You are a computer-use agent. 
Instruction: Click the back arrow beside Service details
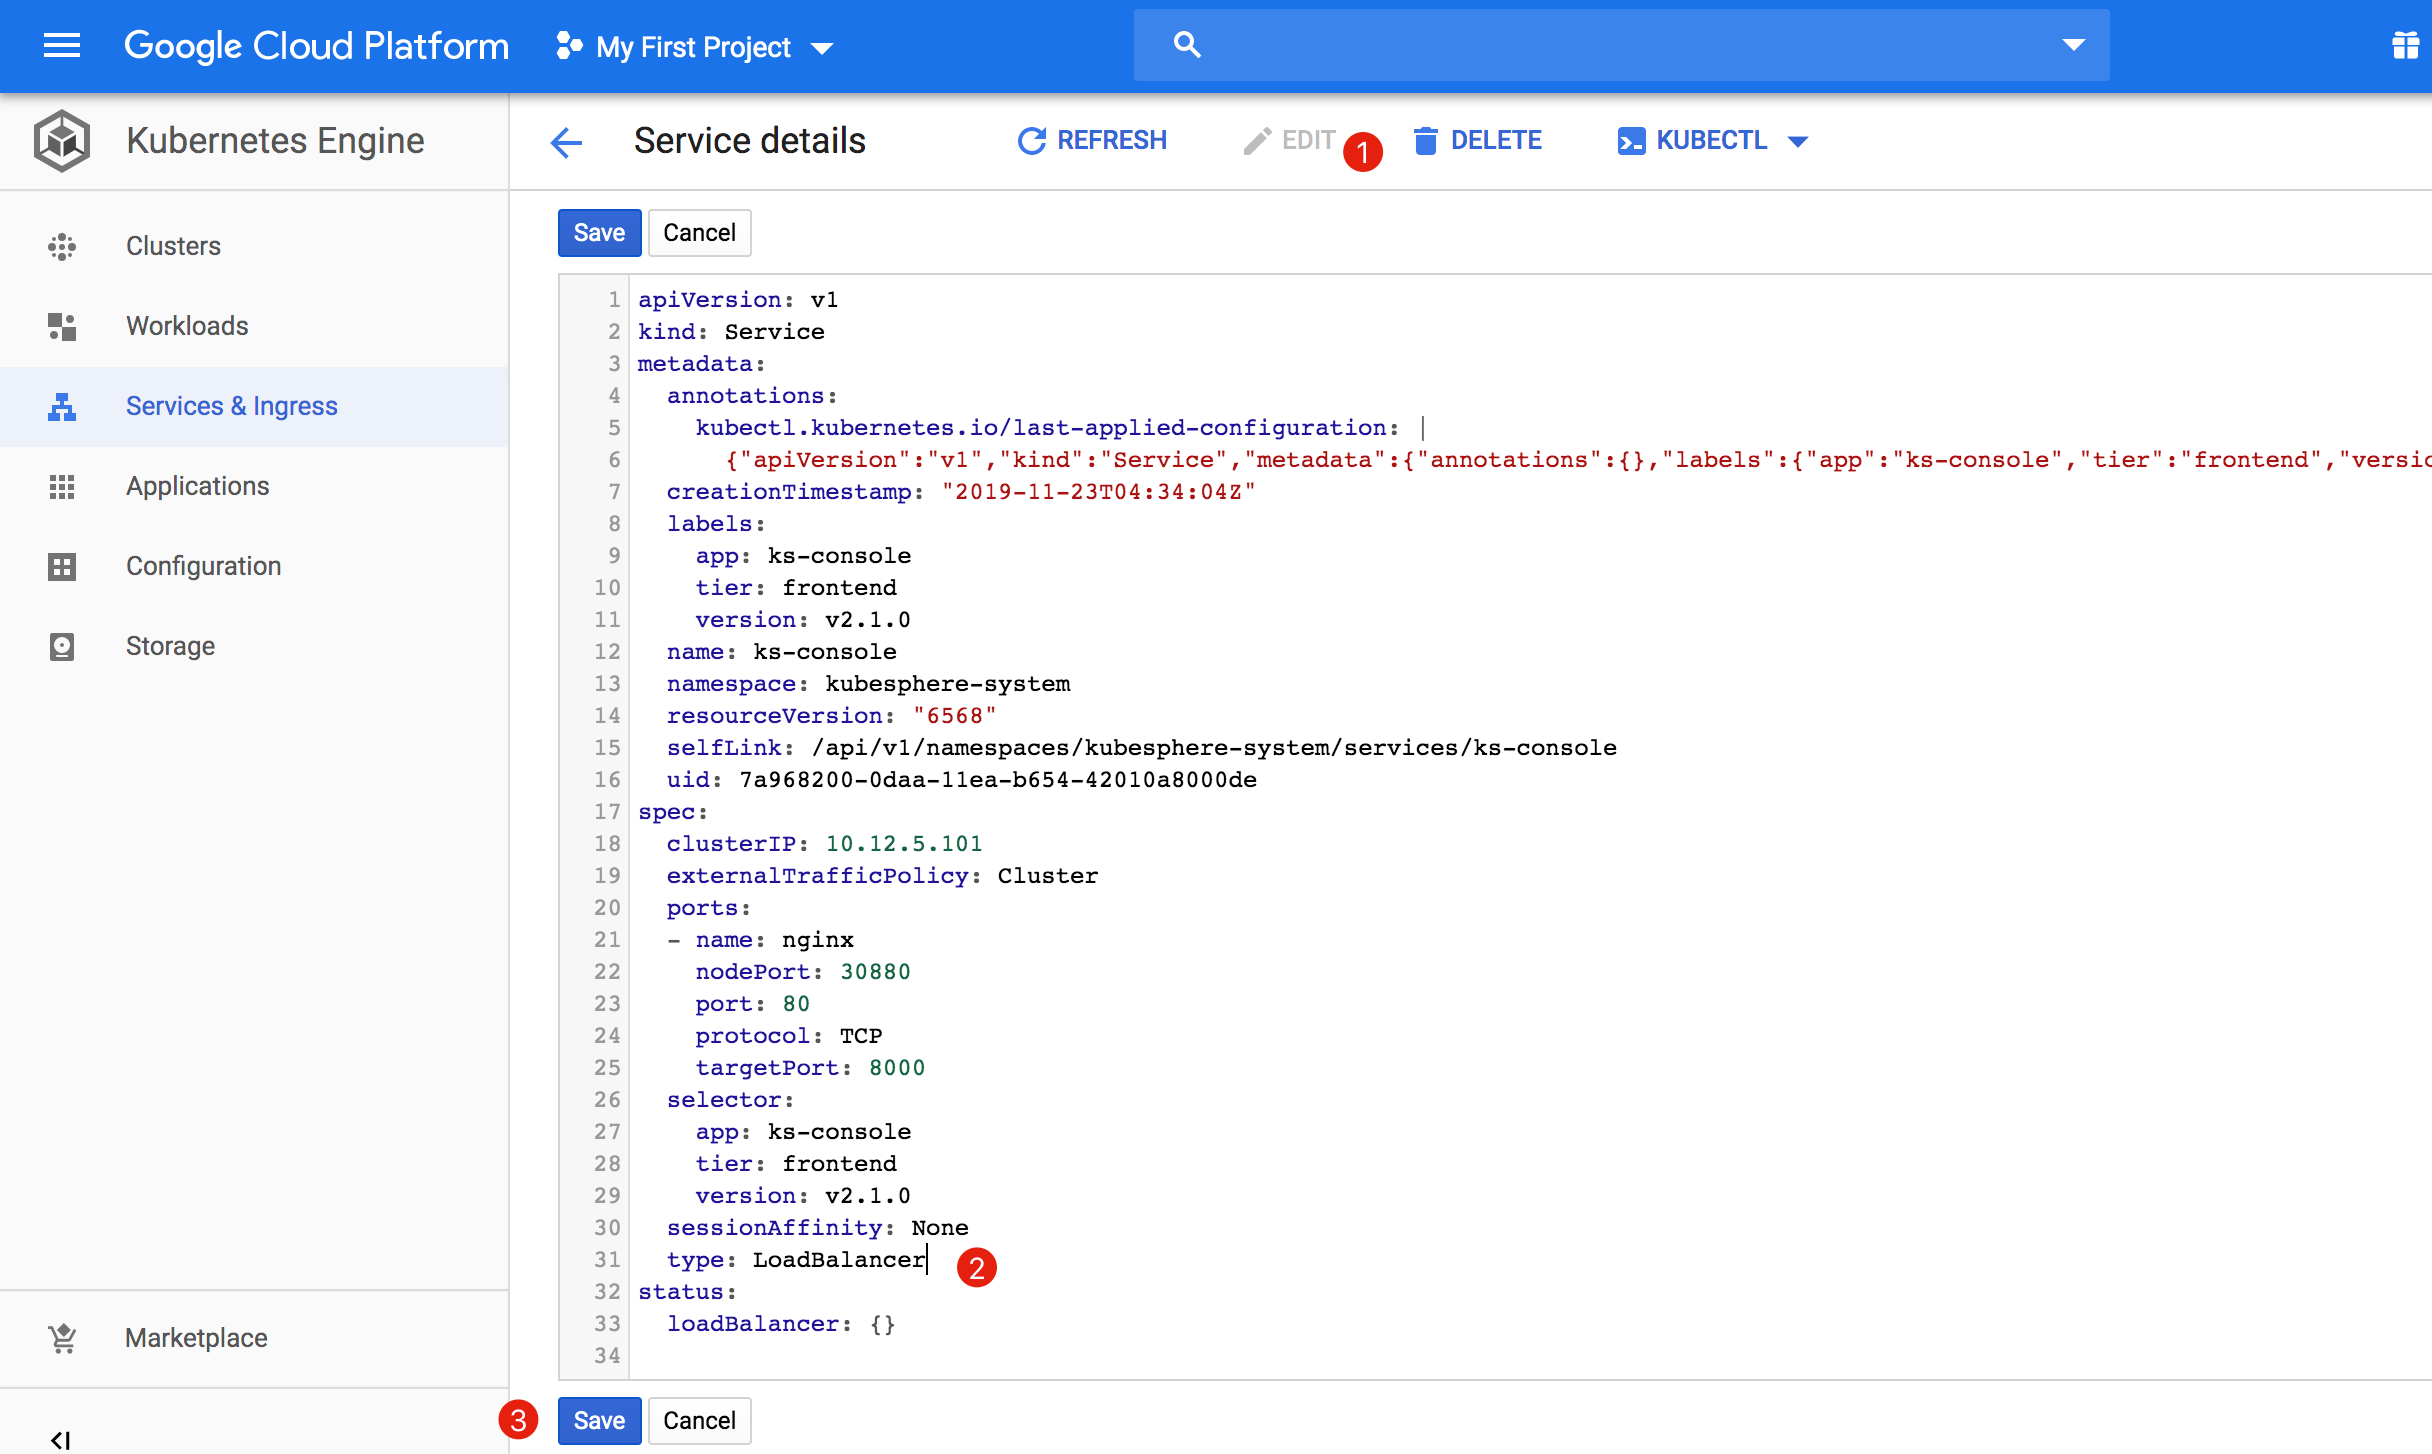point(566,142)
